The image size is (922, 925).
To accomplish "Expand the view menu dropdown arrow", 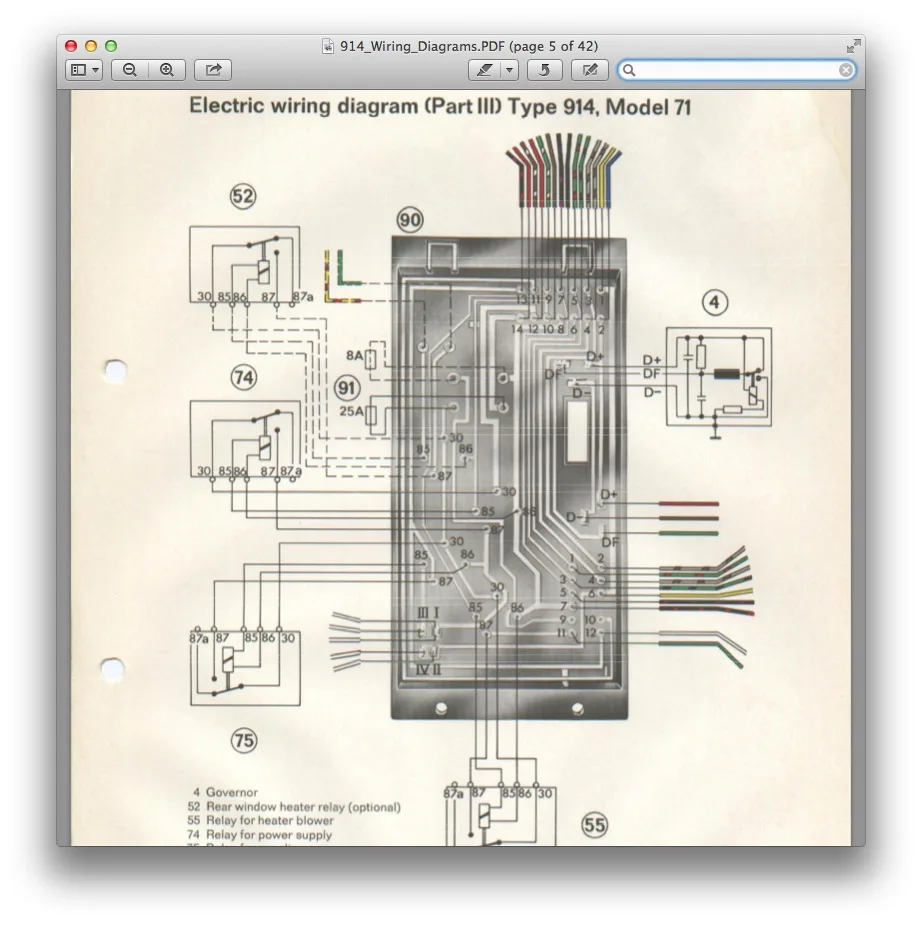I will click(96, 70).
